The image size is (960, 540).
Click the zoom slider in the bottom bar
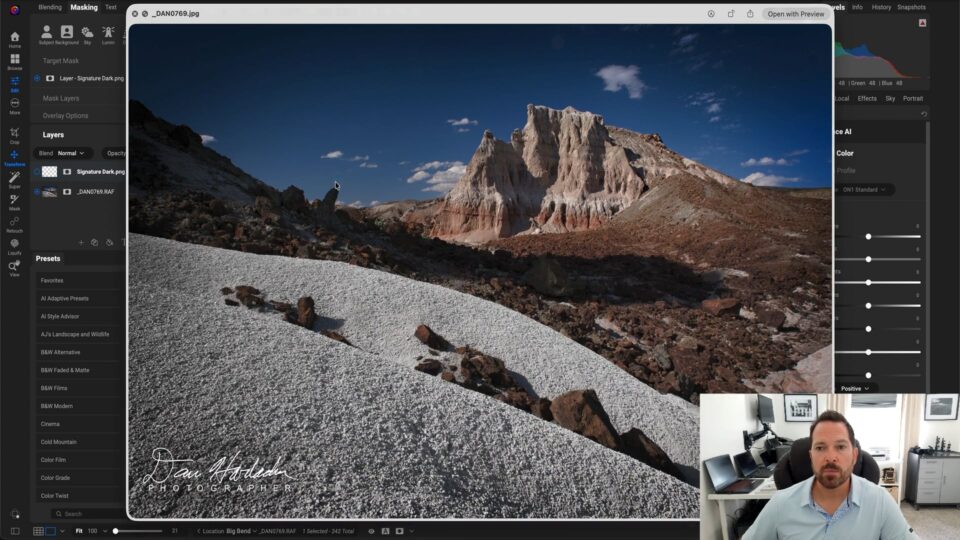pyautogui.click(x=138, y=531)
